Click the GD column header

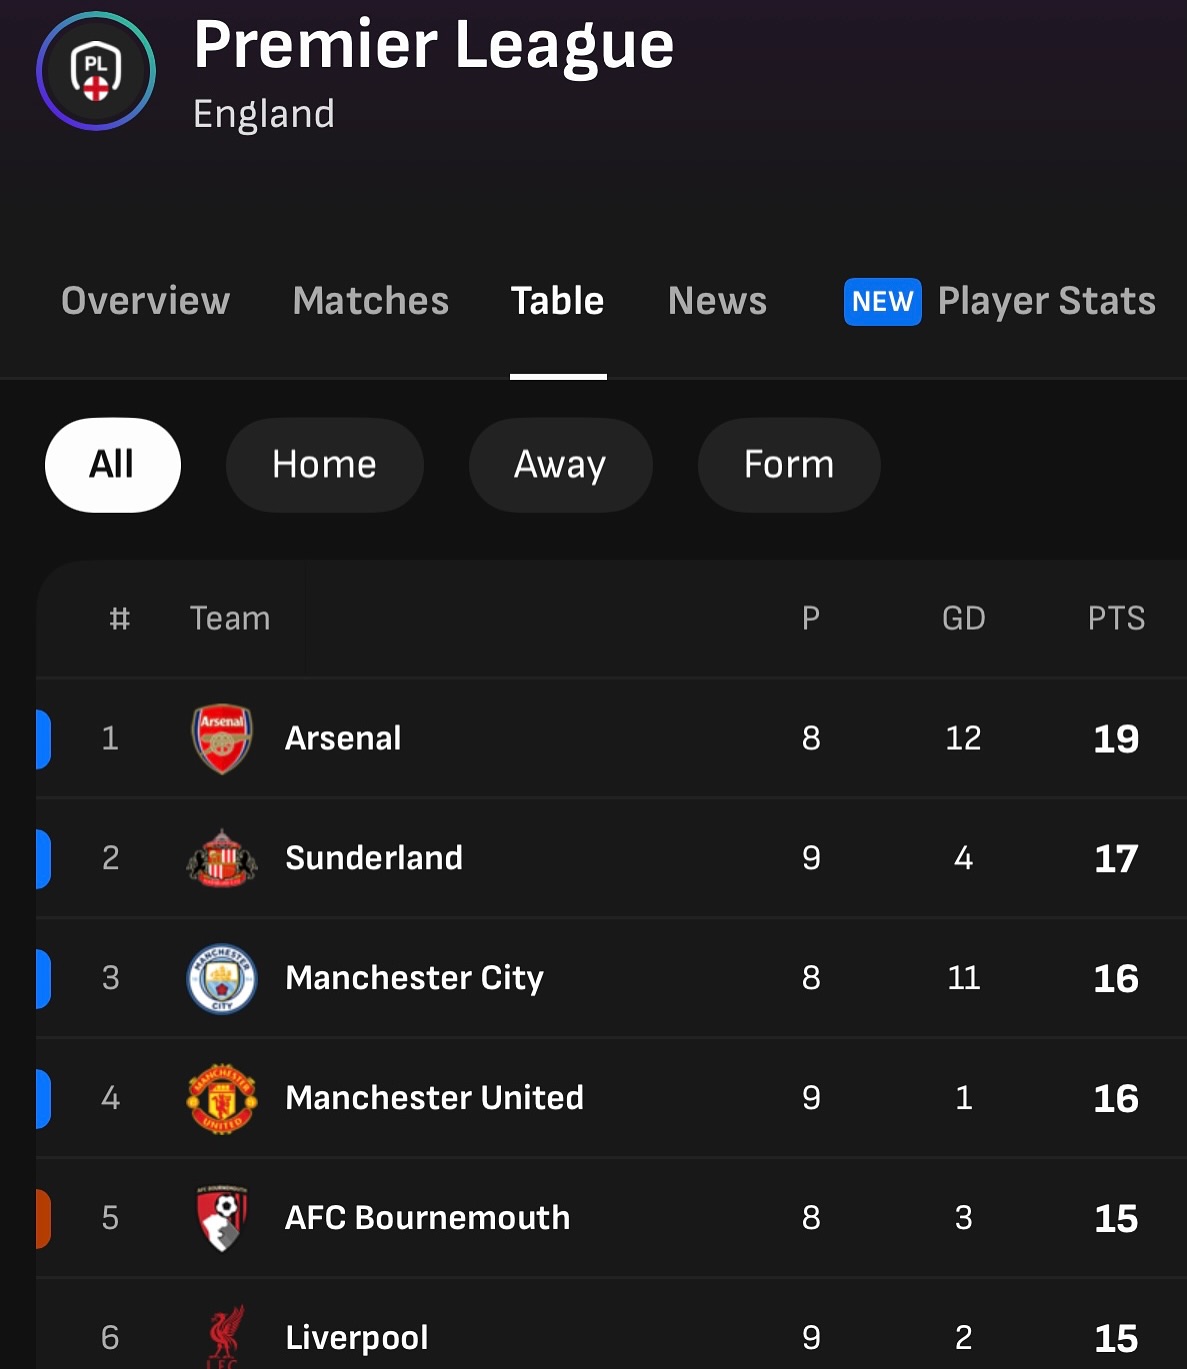coord(963,619)
